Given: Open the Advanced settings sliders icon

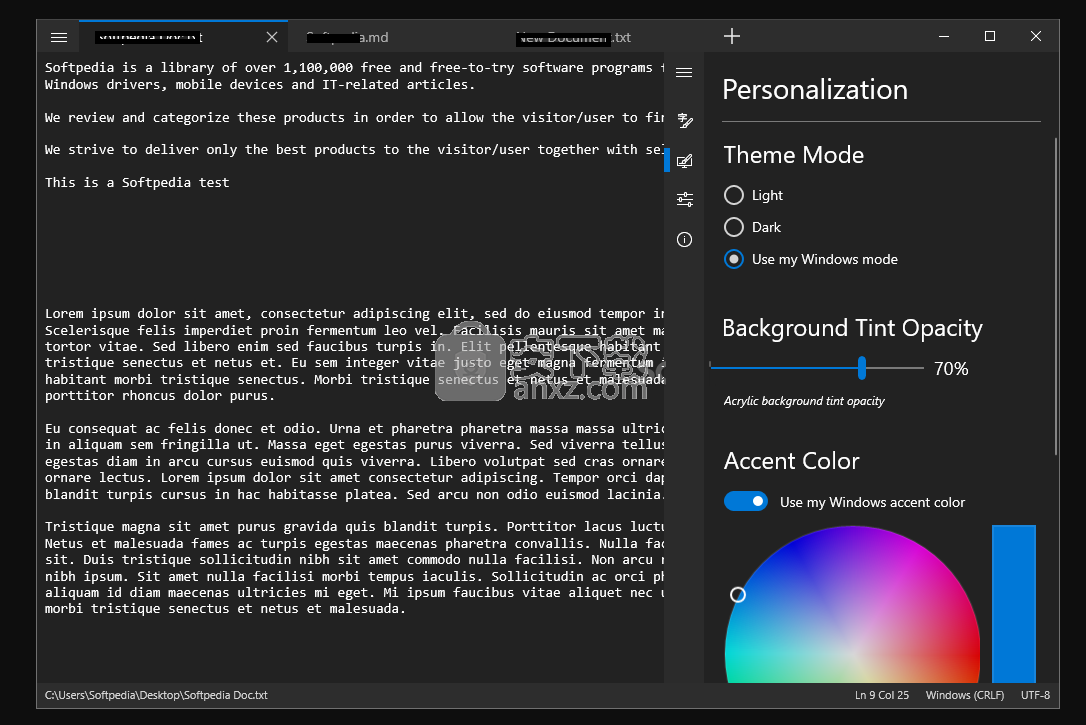Looking at the screenshot, I should [685, 199].
